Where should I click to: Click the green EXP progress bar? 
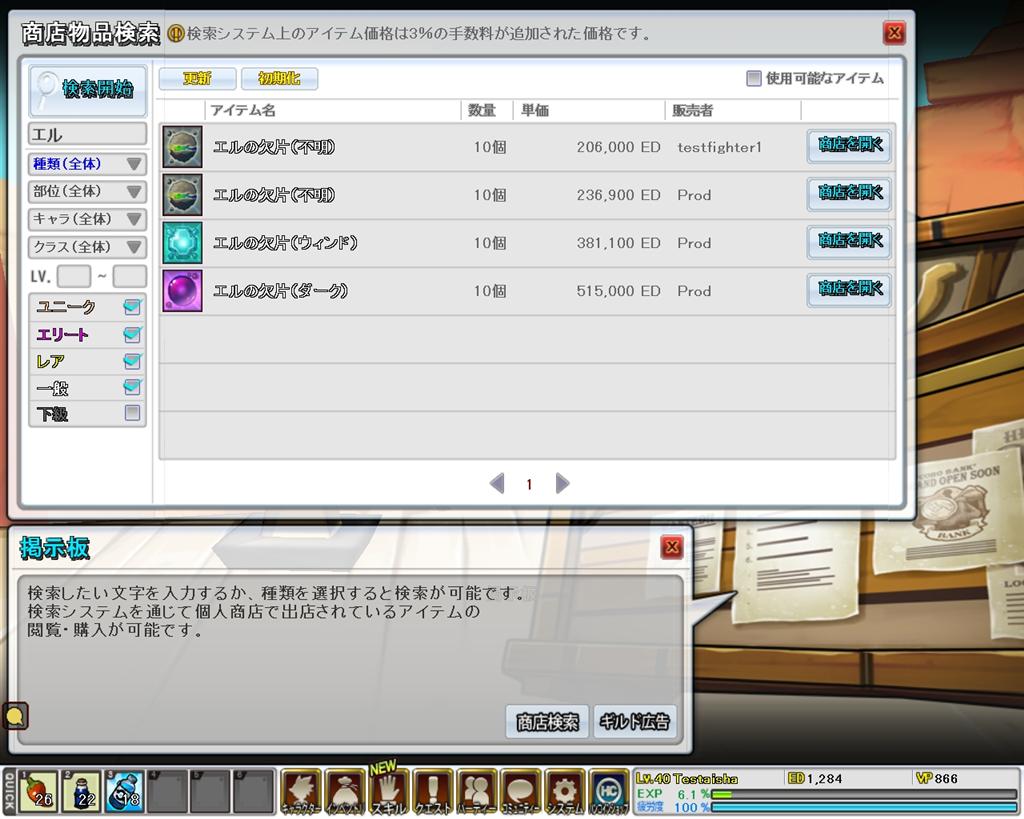point(864,794)
